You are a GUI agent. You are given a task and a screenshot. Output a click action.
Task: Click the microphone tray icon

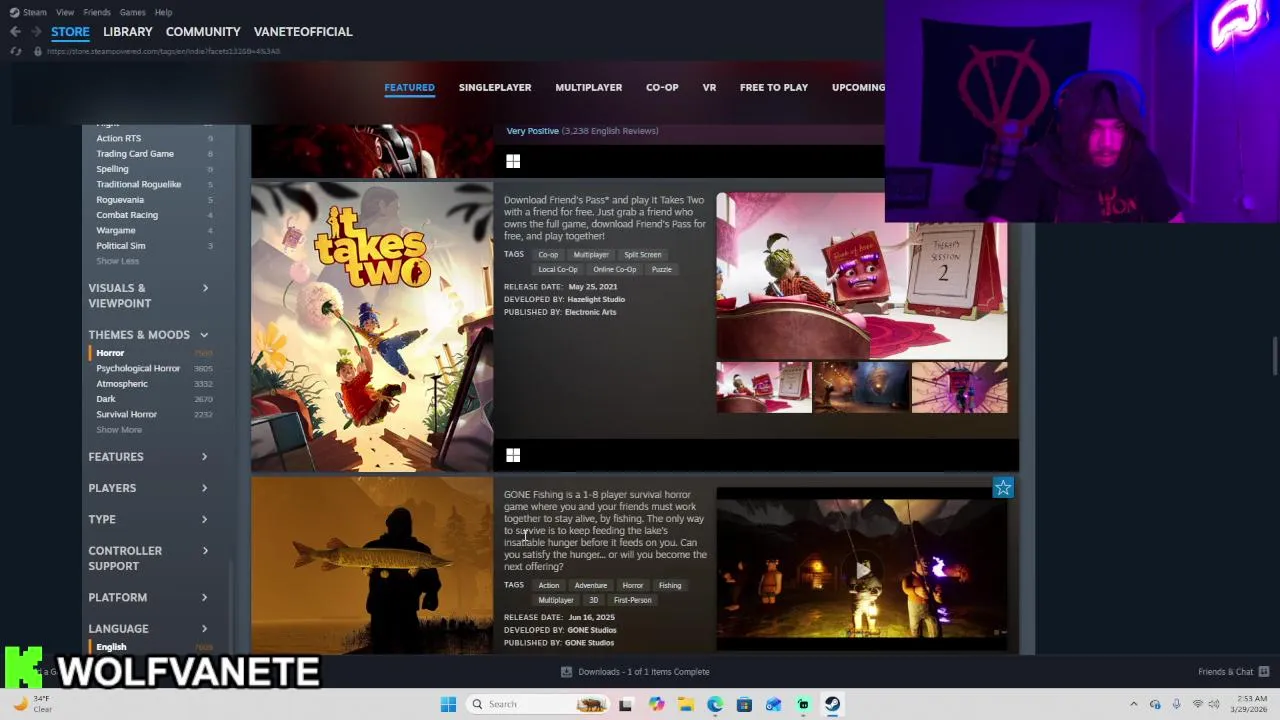(1176, 704)
